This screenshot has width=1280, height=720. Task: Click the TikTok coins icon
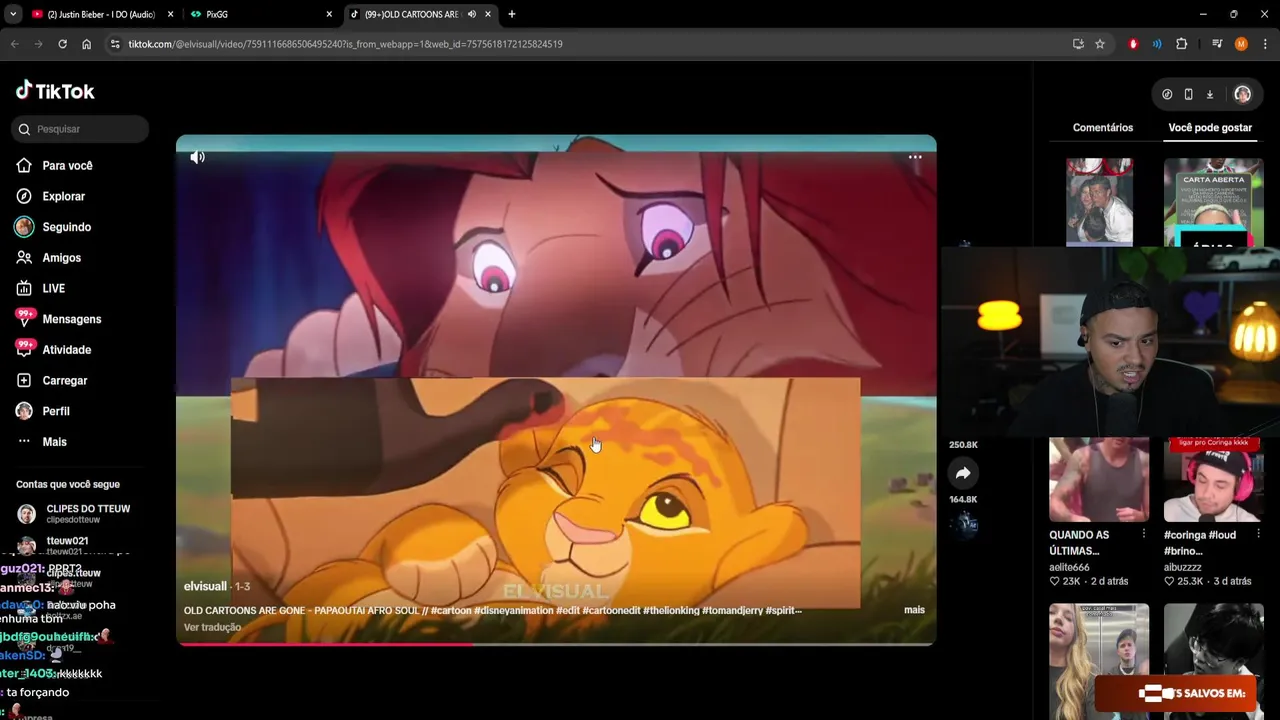(x=1167, y=94)
